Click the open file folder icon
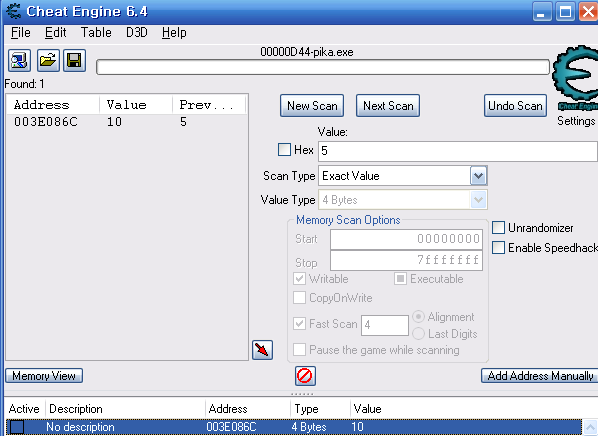 click(48, 61)
